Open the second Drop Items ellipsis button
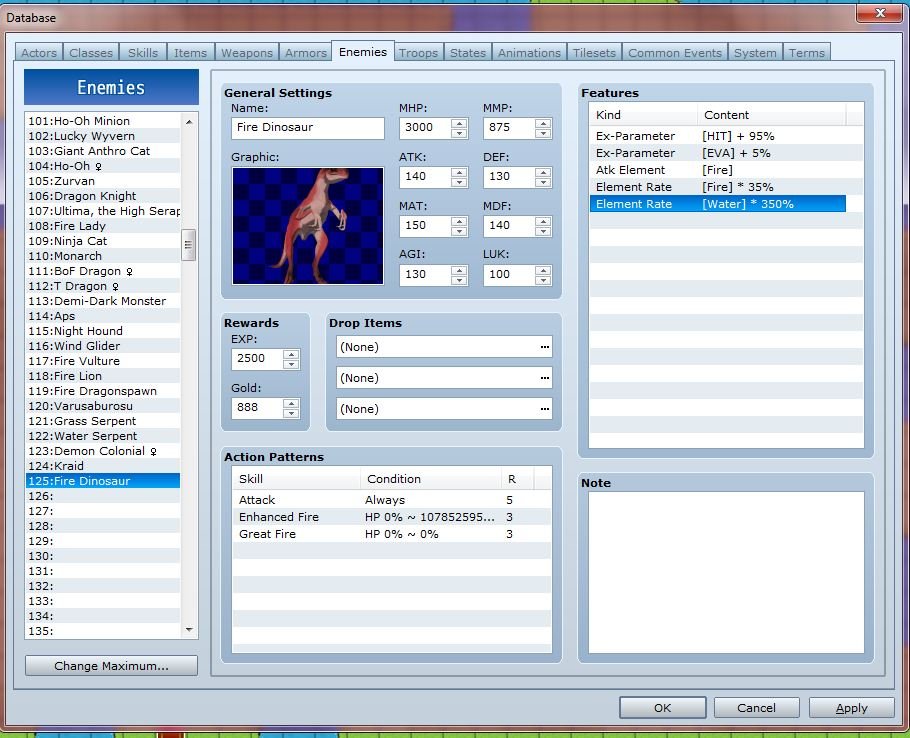 coord(544,378)
